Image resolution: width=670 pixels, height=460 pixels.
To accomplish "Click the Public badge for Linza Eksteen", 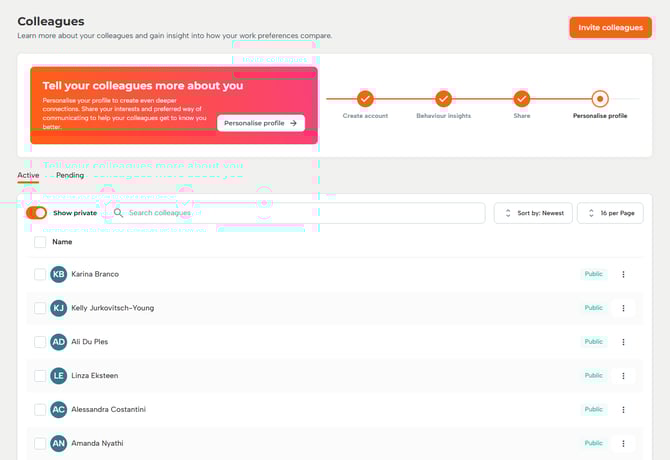I will (594, 376).
